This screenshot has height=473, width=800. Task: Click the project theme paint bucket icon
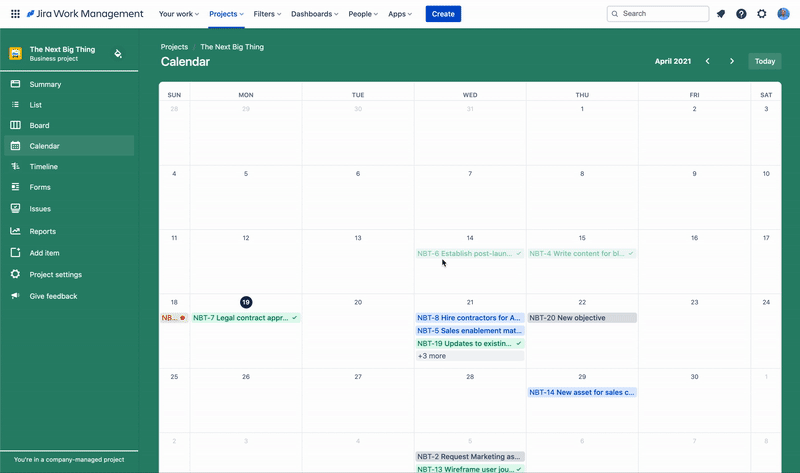coord(118,54)
